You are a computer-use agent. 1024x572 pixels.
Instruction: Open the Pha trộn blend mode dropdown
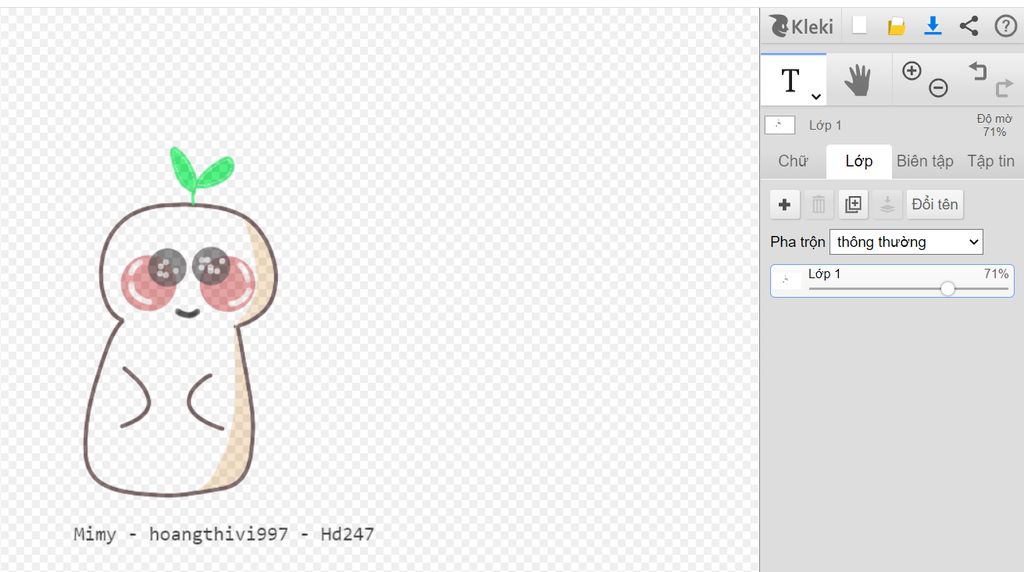tap(906, 242)
